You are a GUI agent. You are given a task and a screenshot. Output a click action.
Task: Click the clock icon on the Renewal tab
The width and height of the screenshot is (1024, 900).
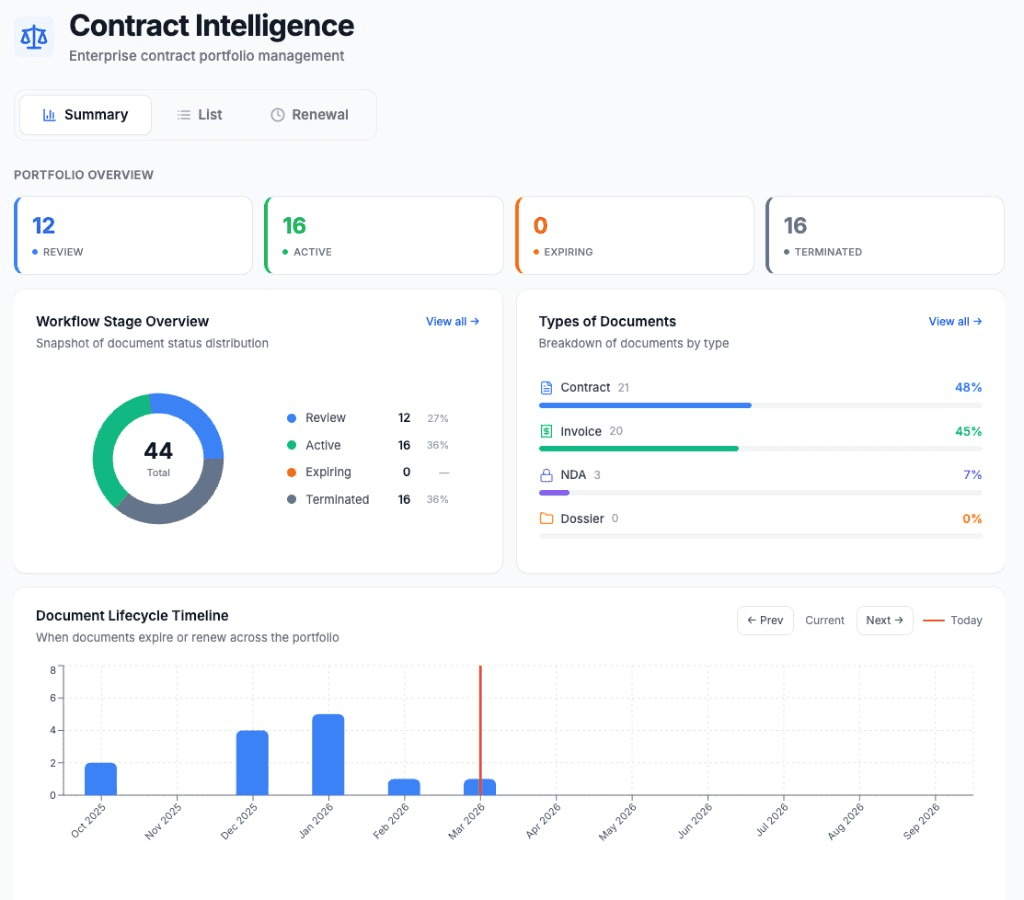point(277,114)
